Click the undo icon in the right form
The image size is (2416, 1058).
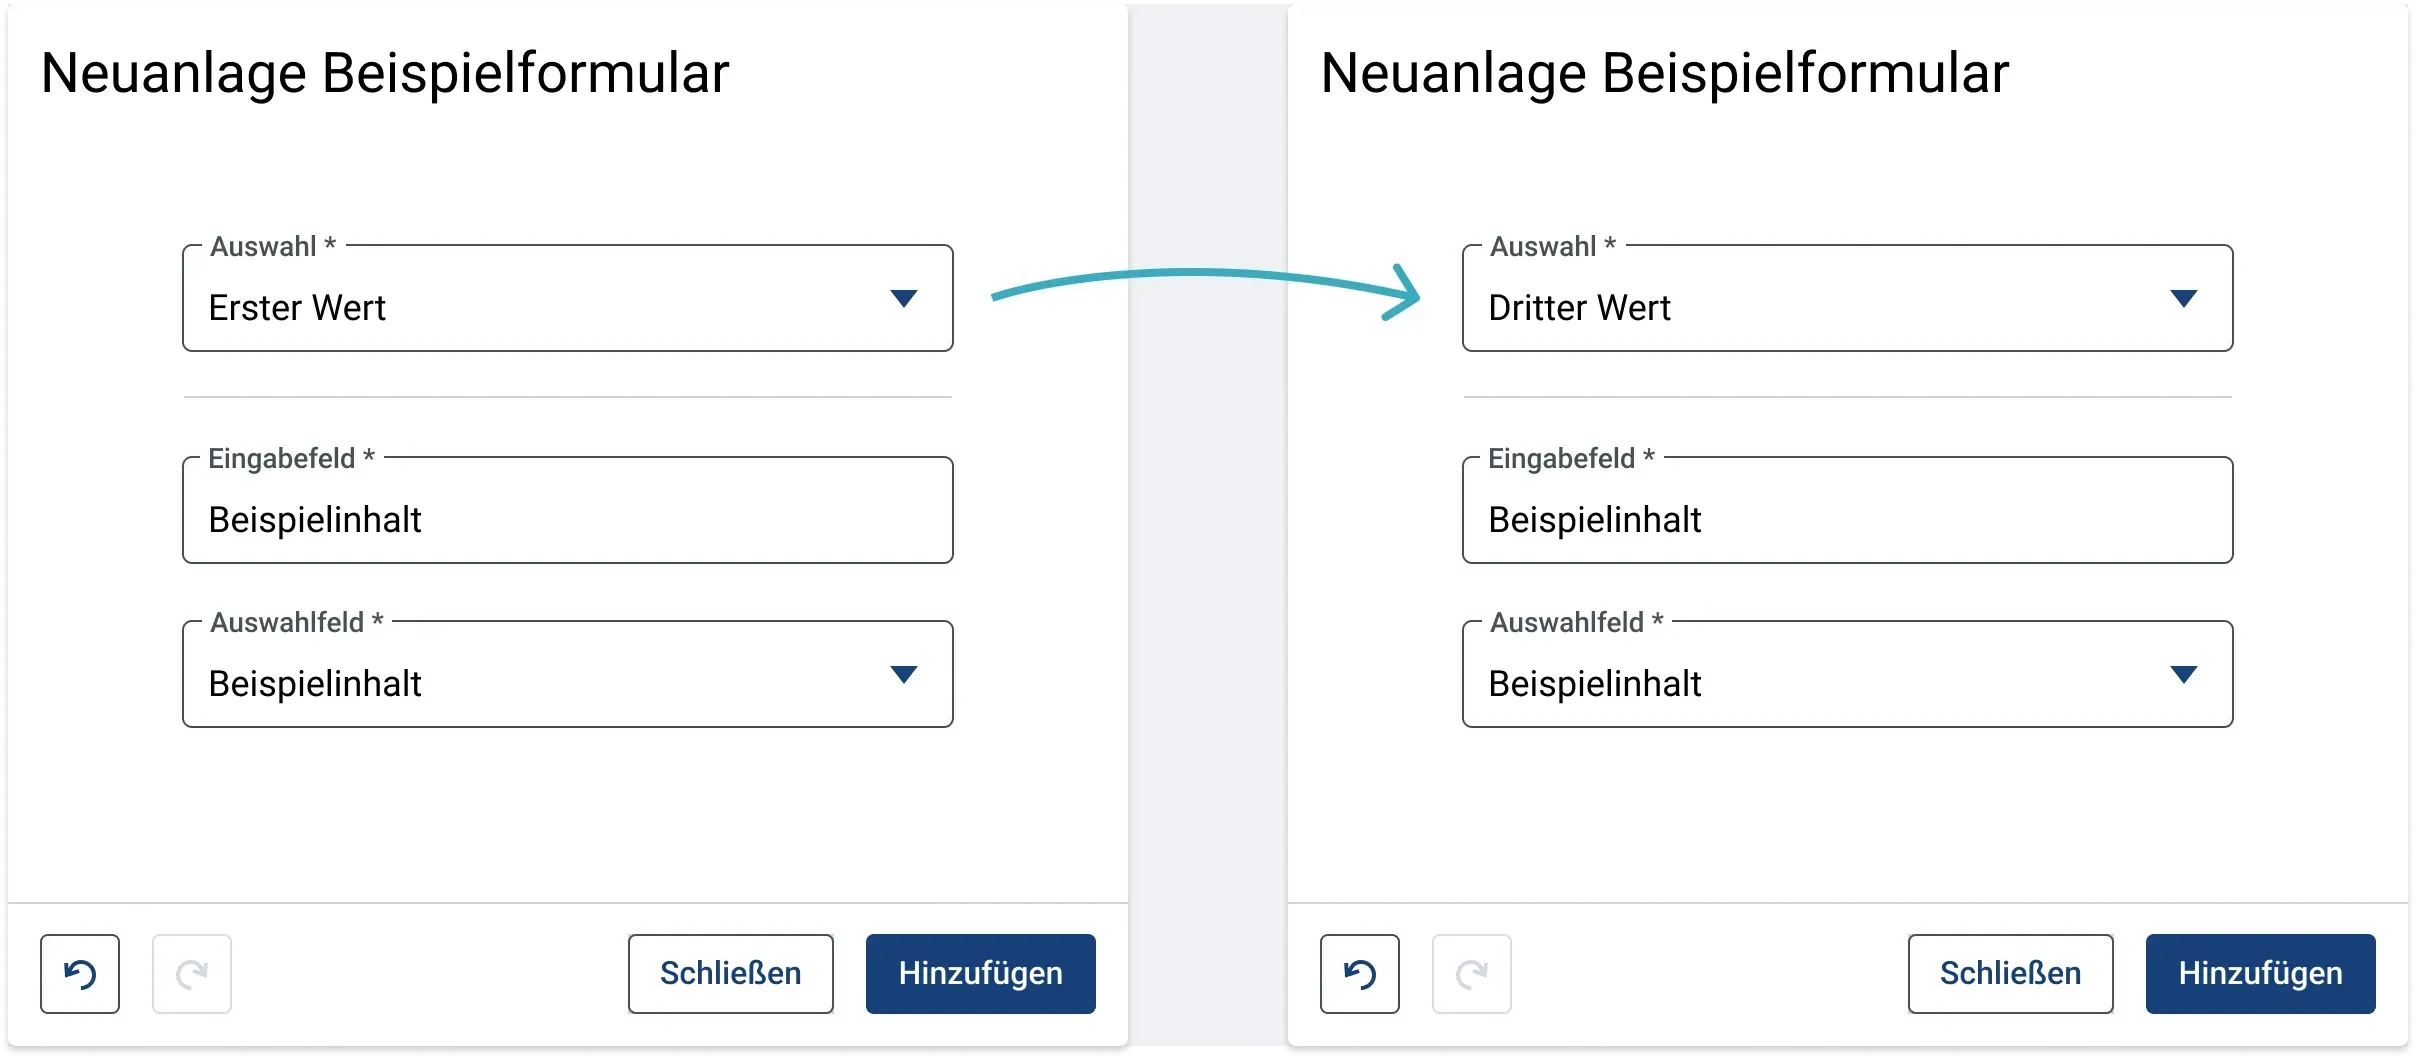pyautogui.click(x=1360, y=974)
